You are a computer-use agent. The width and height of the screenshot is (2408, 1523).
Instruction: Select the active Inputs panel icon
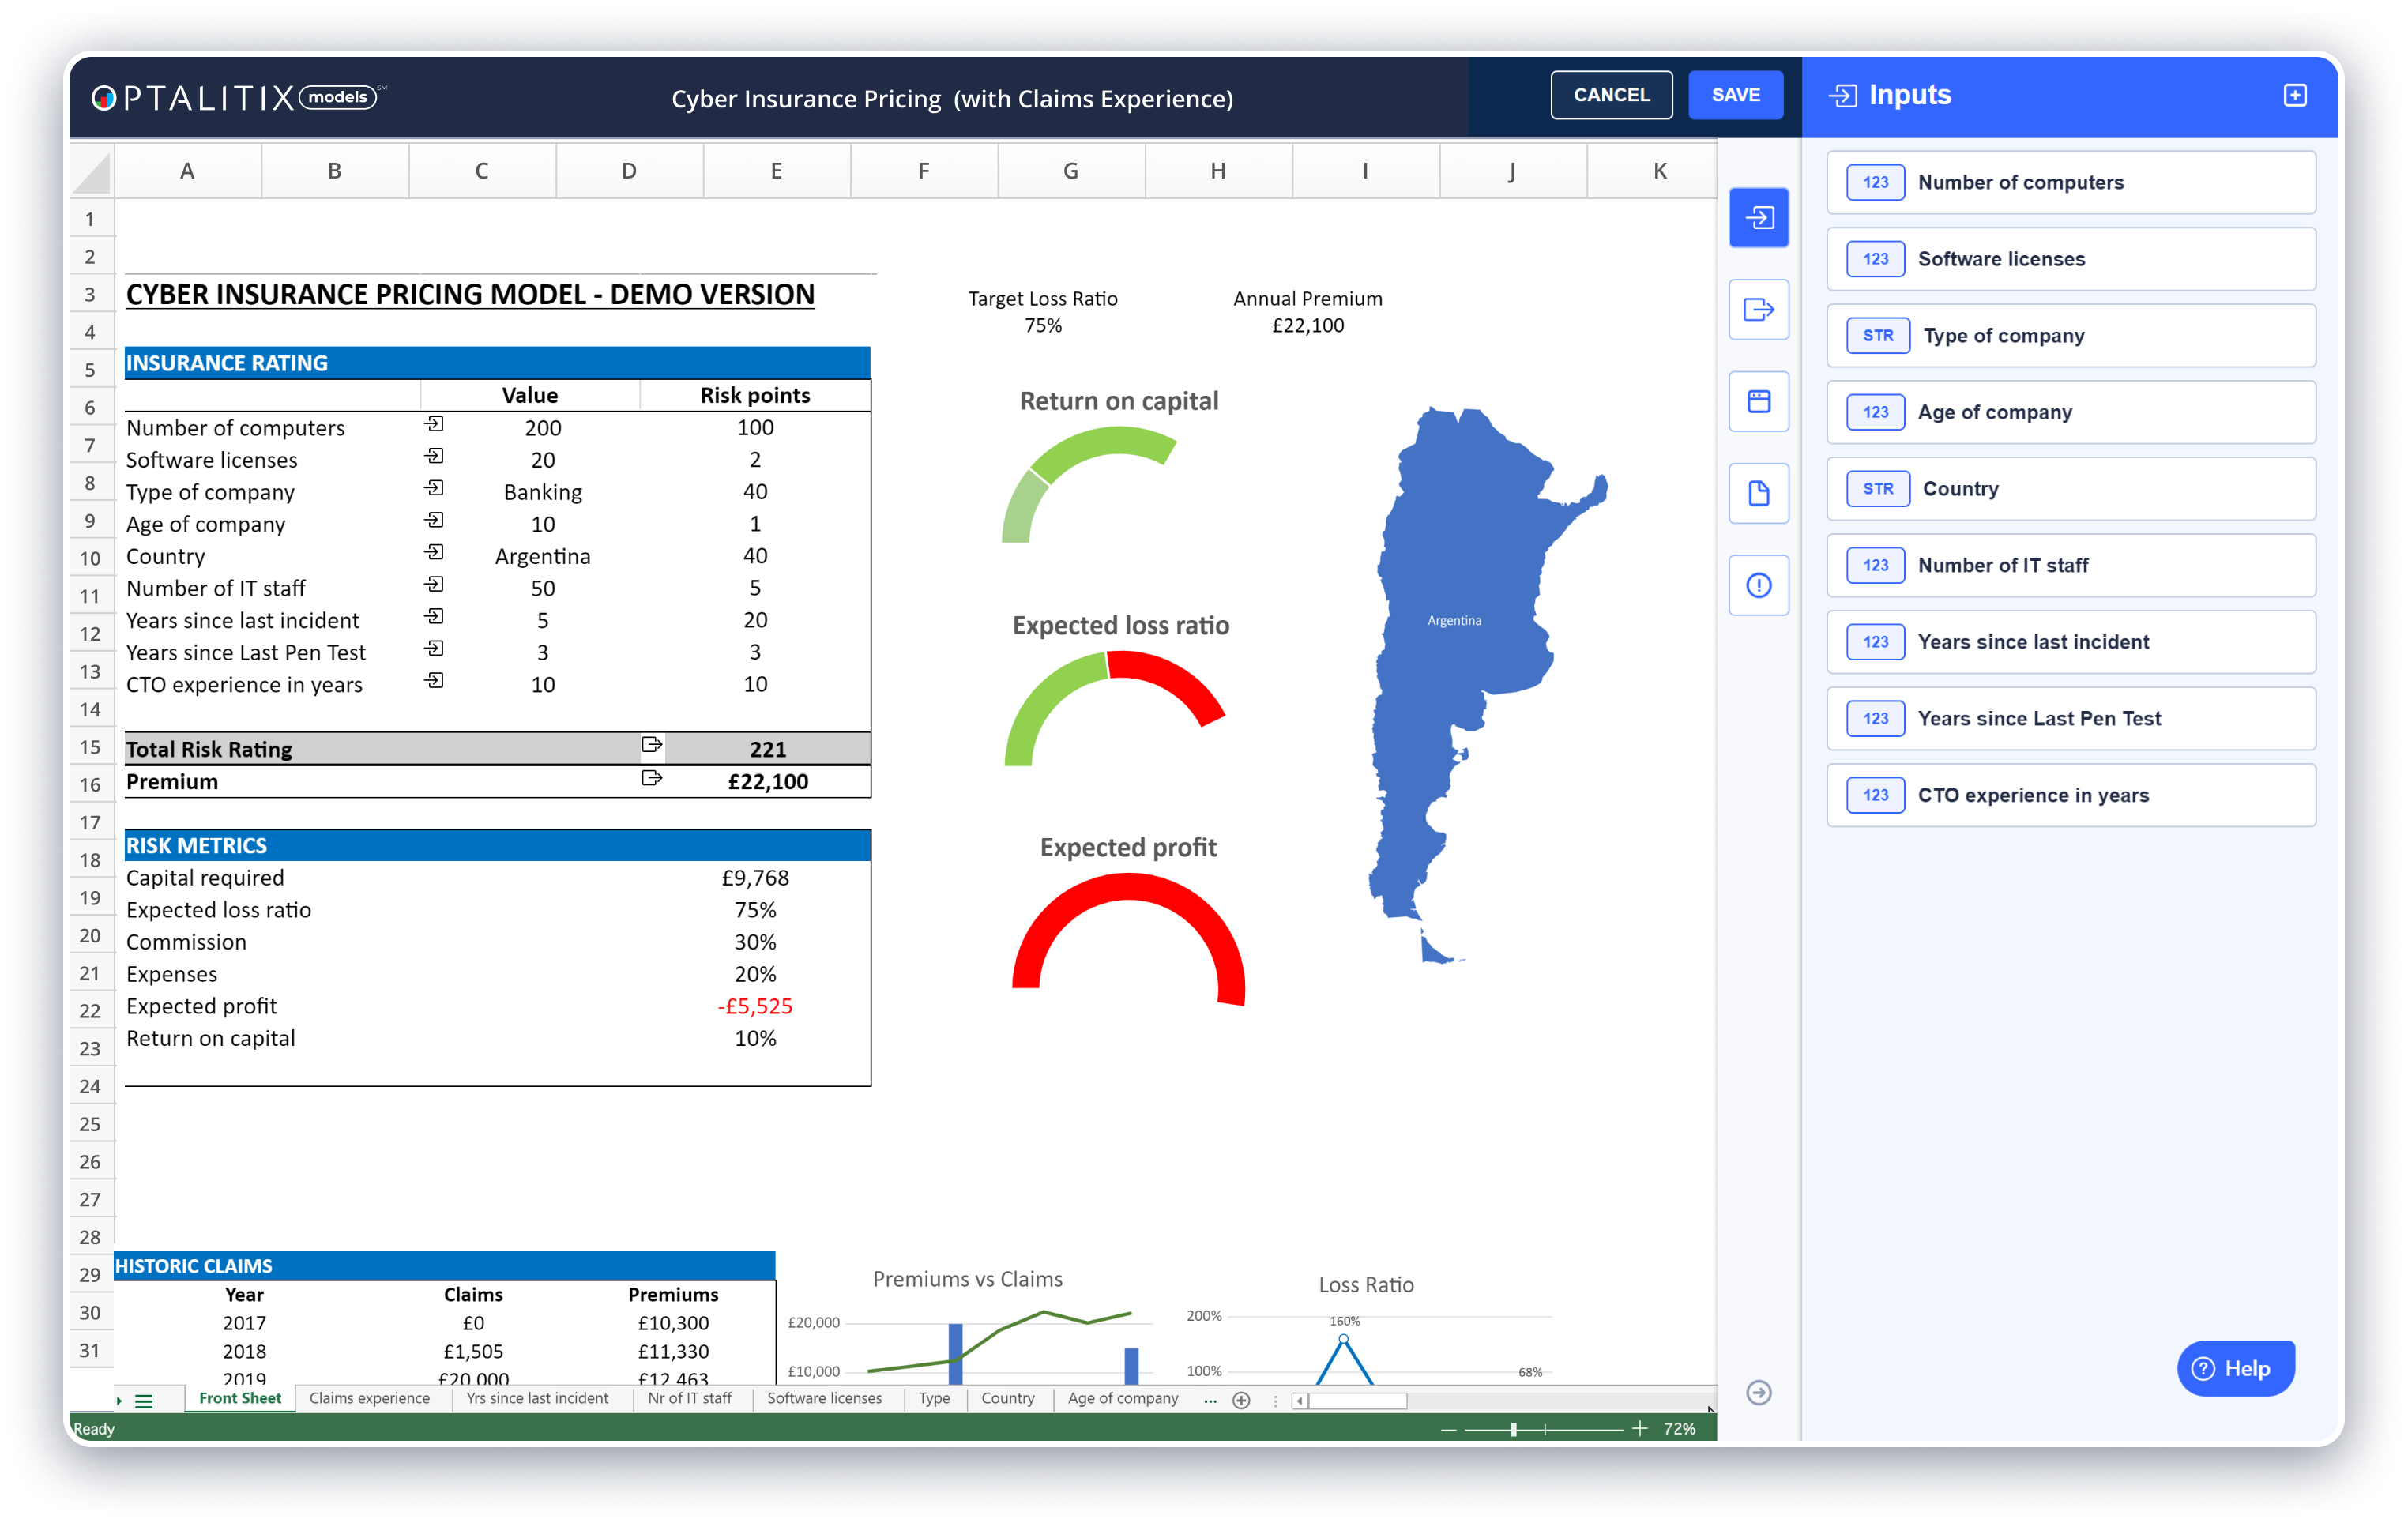1759,217
